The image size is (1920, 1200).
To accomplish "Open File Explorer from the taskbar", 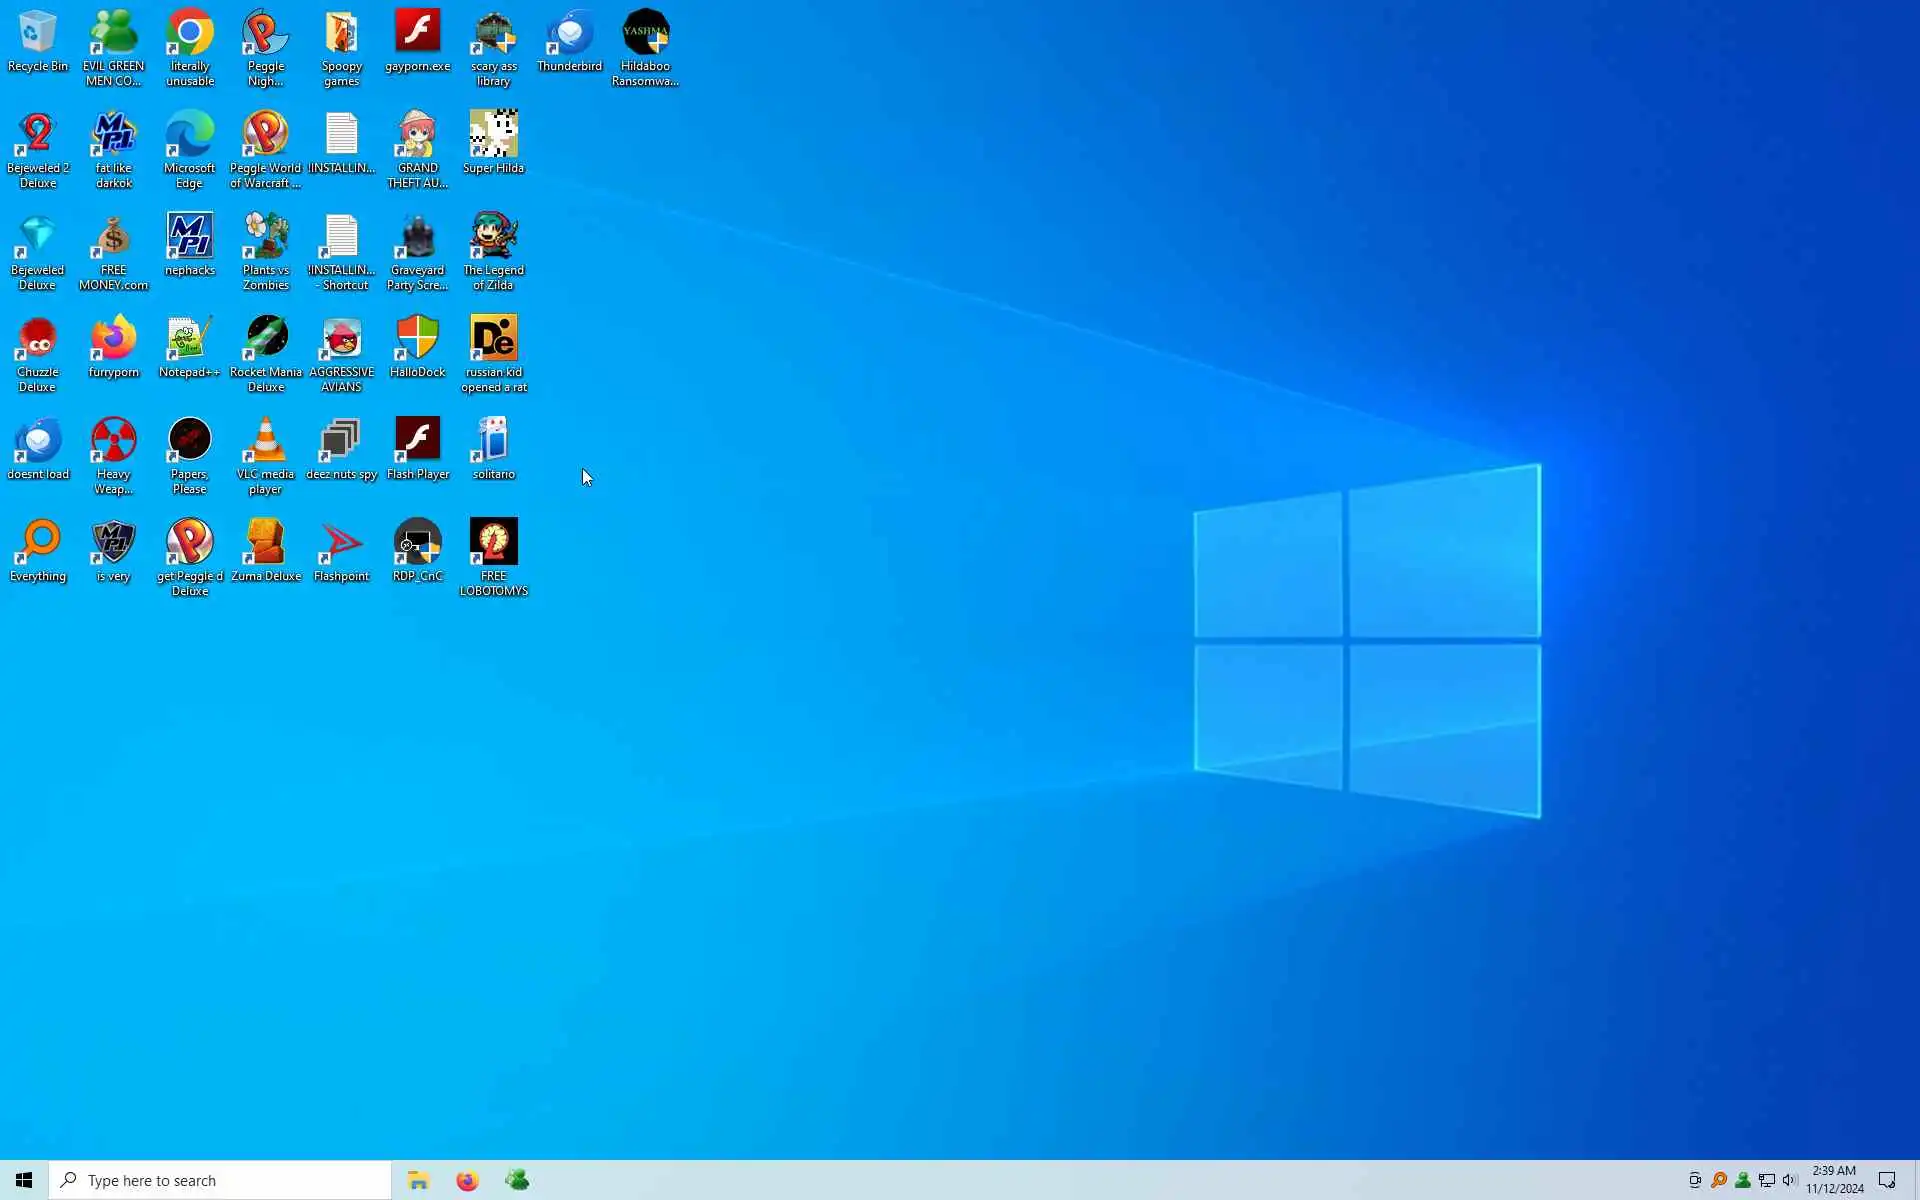I will pos(418,1180).
